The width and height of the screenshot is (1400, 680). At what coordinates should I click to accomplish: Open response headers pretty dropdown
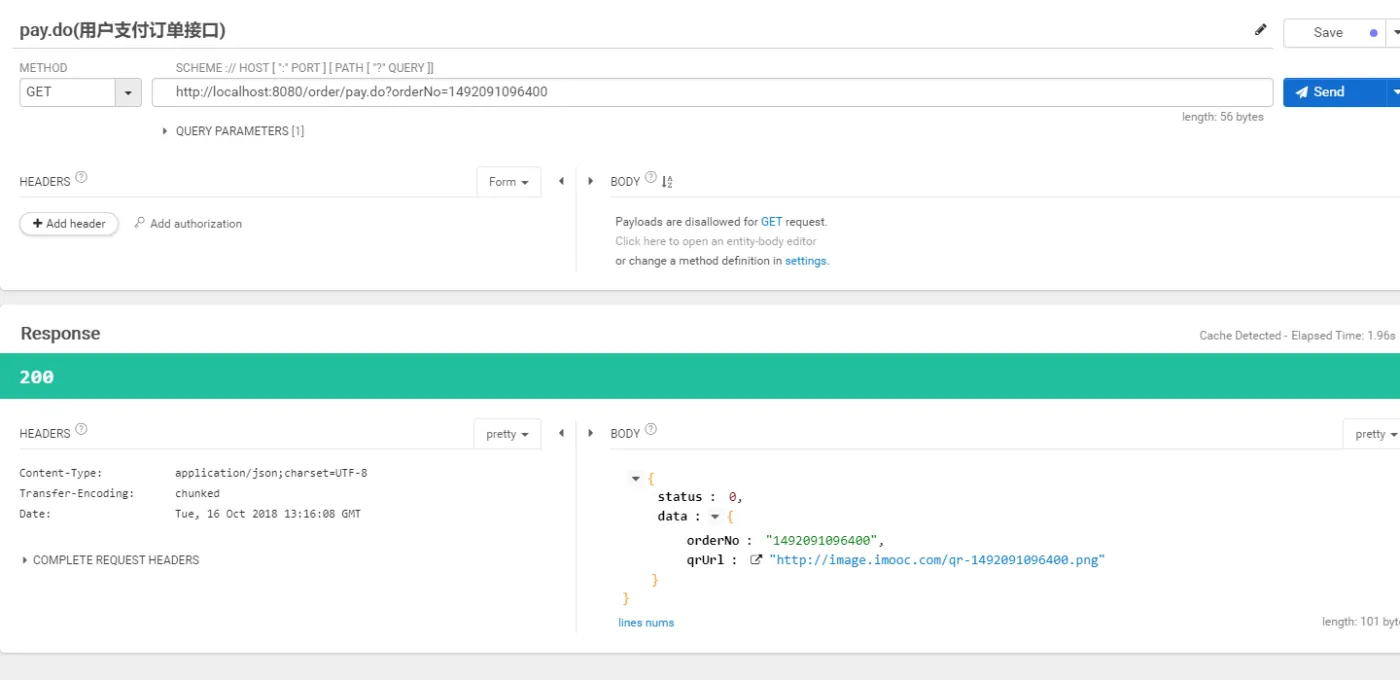507,434
